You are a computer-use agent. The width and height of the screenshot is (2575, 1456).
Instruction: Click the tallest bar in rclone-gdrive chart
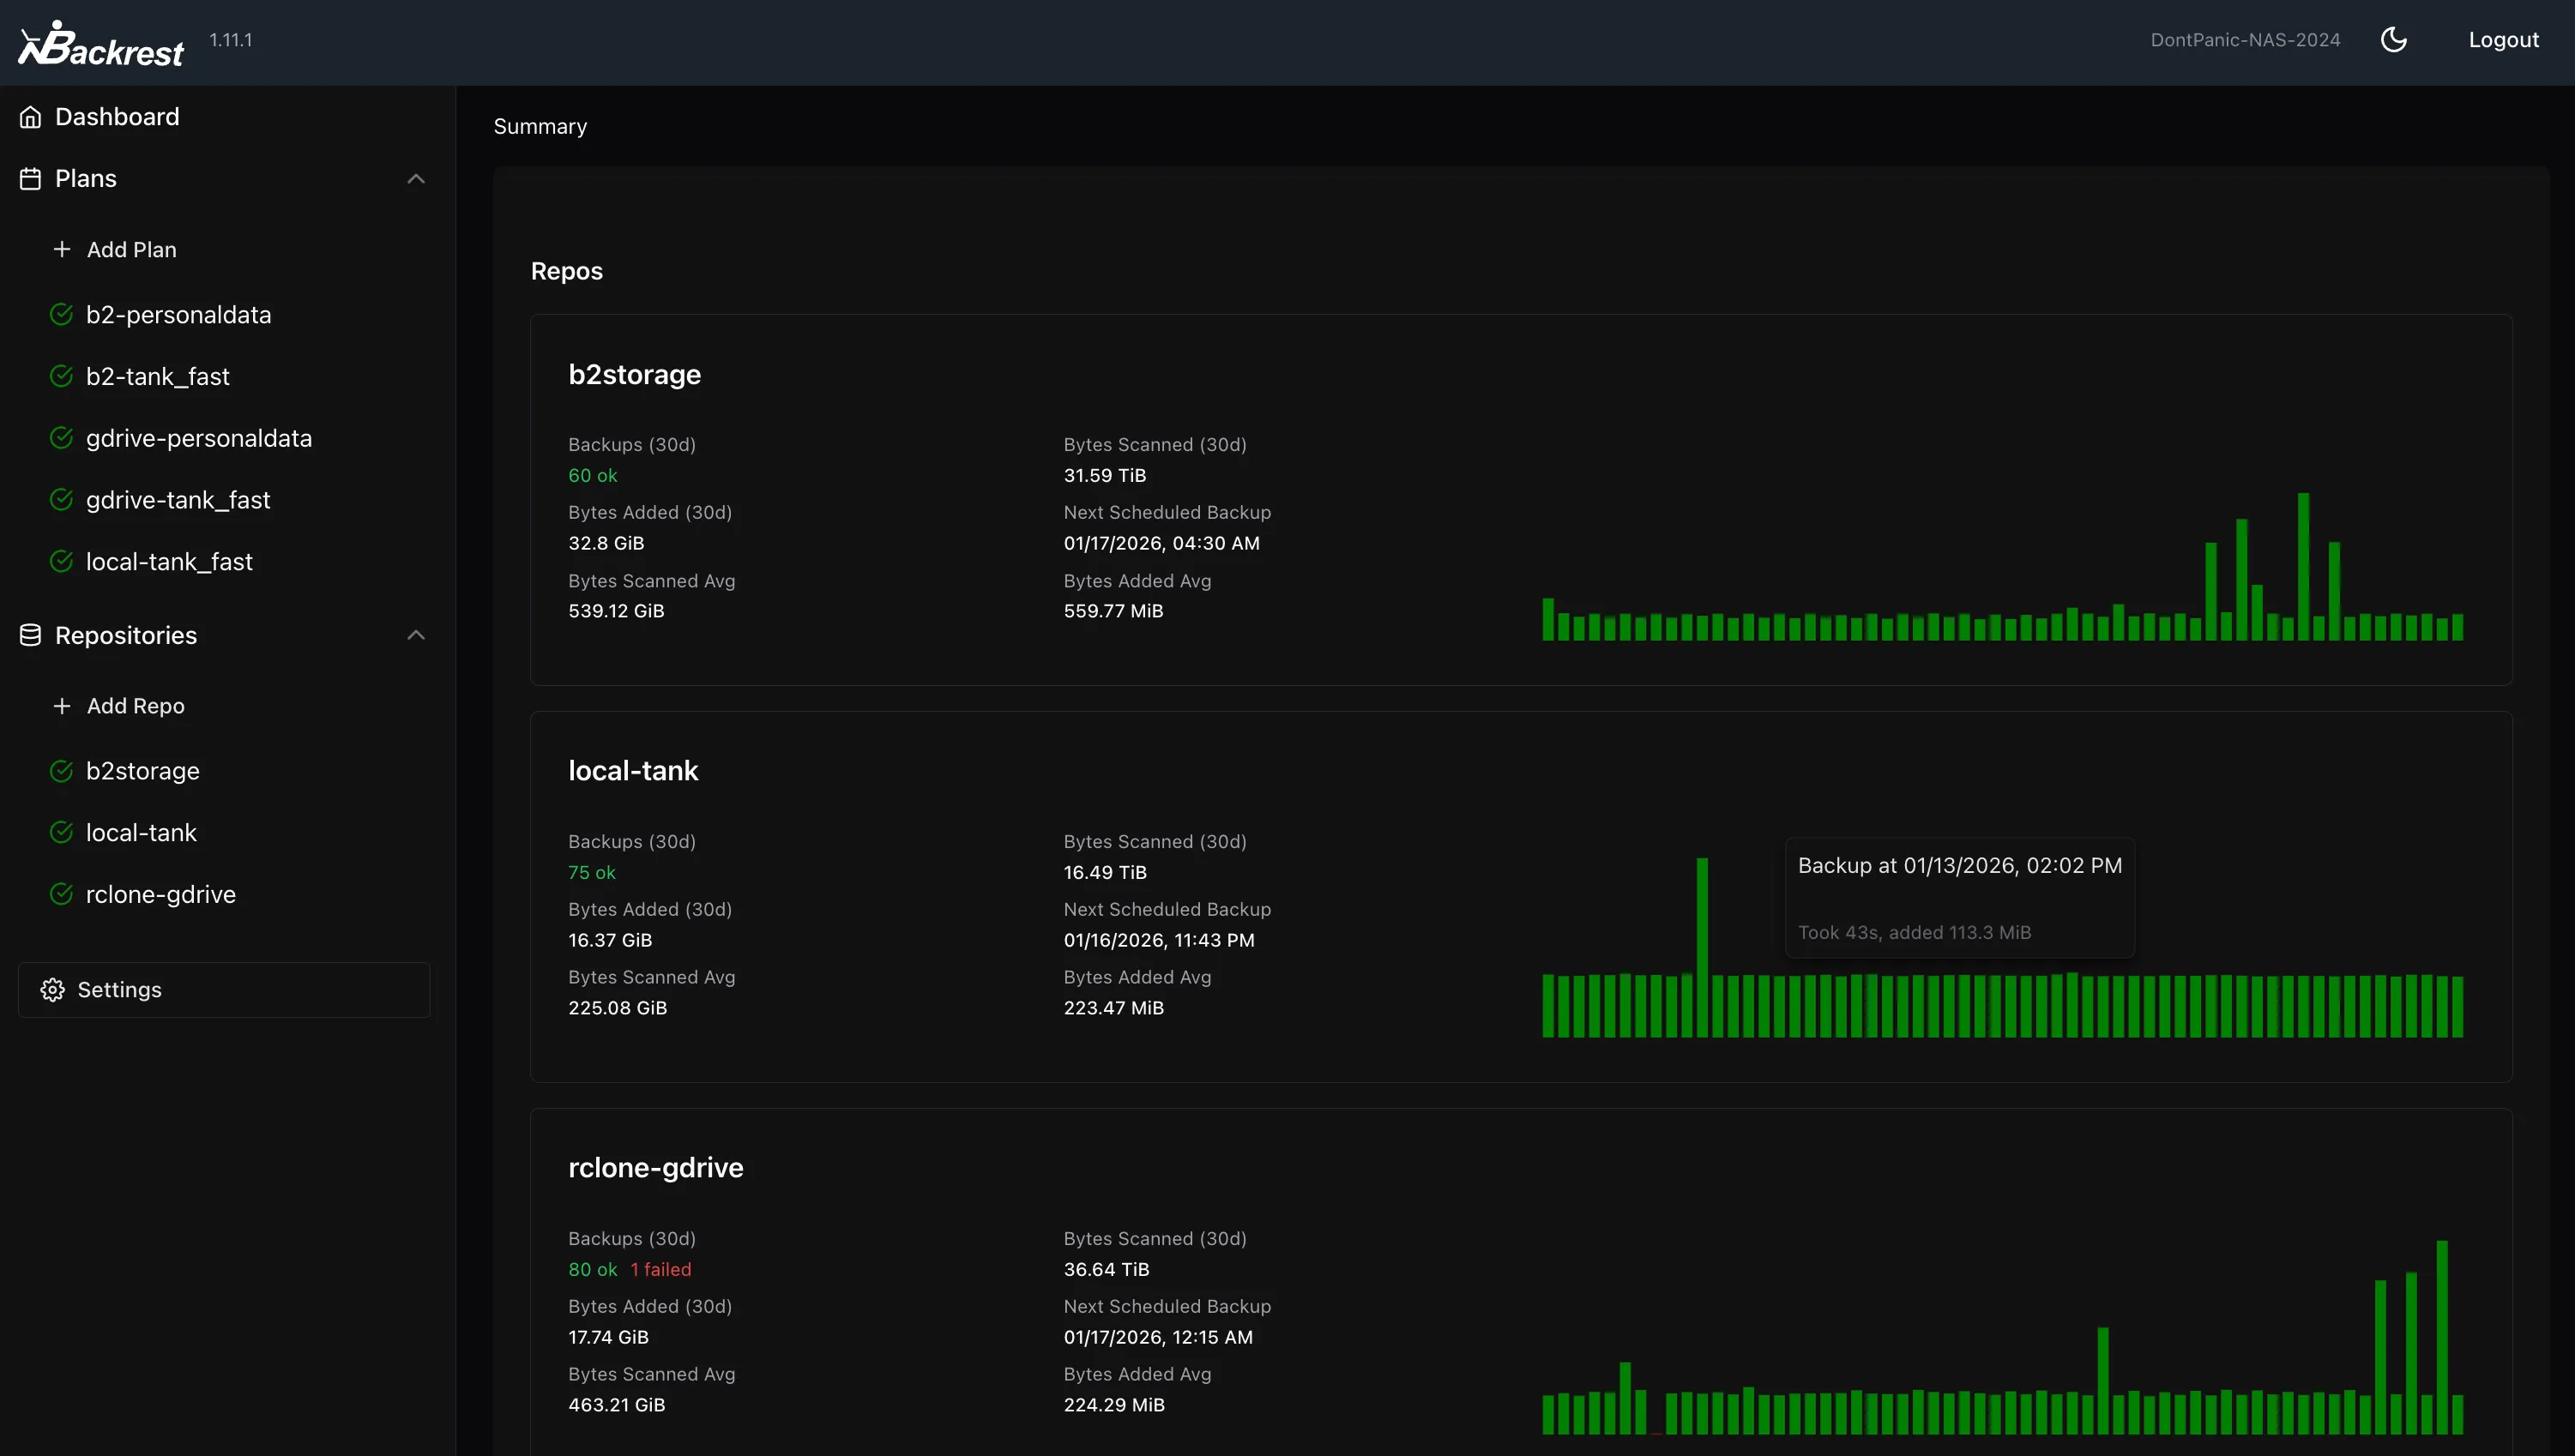tap(2441, 1337)
